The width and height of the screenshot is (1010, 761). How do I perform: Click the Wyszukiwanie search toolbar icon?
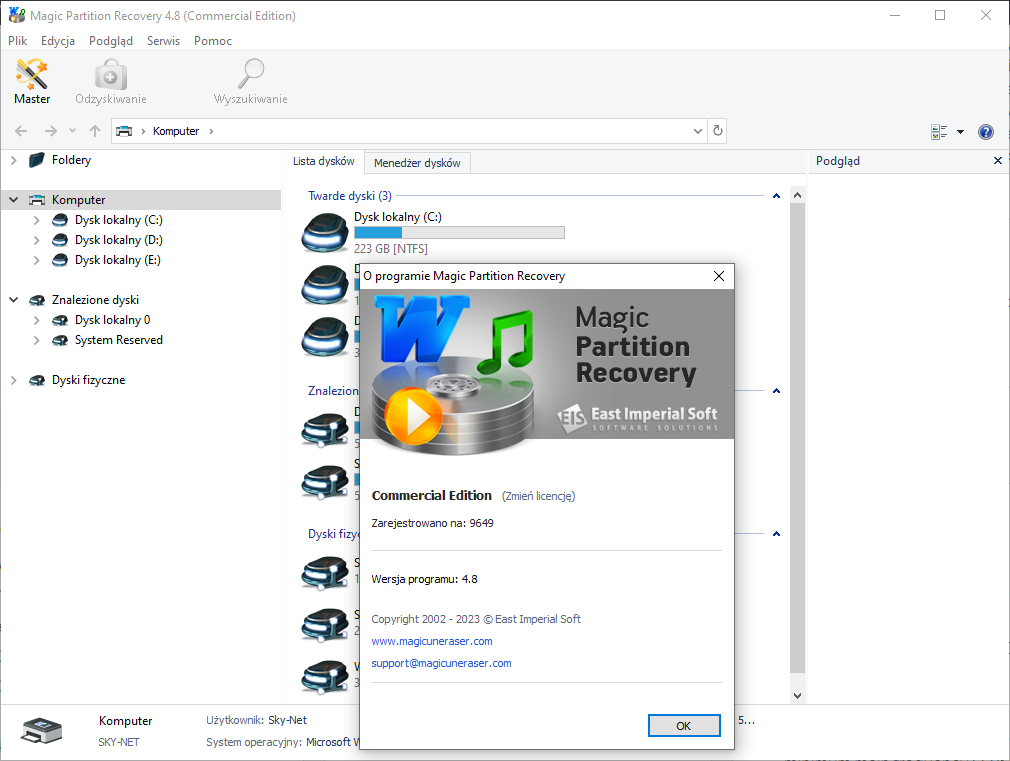pos(251,81)
